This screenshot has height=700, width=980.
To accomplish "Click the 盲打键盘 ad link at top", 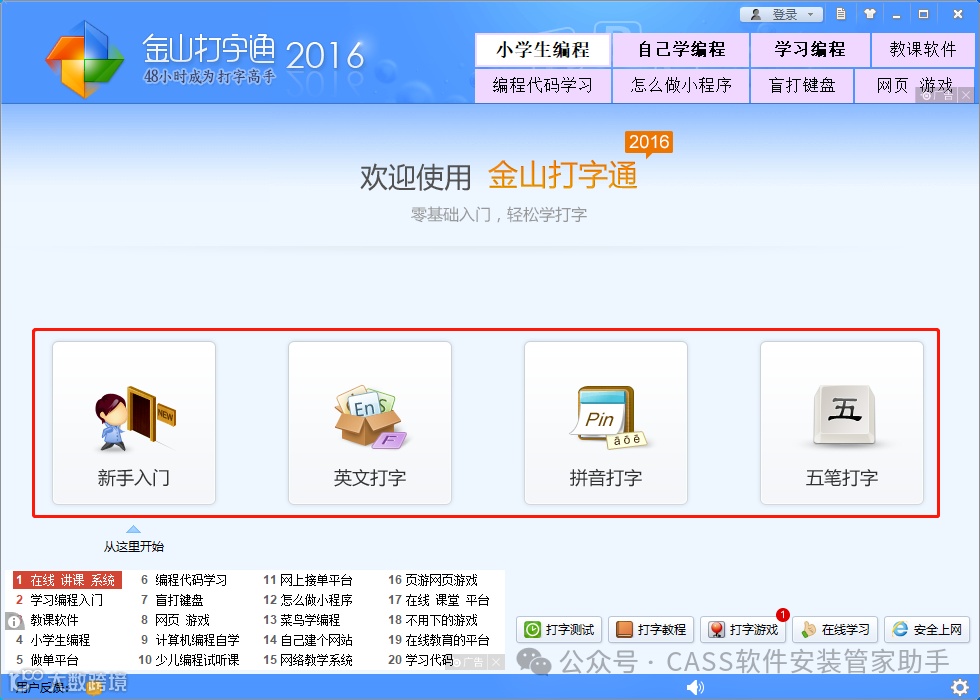I will coord(802,86).
